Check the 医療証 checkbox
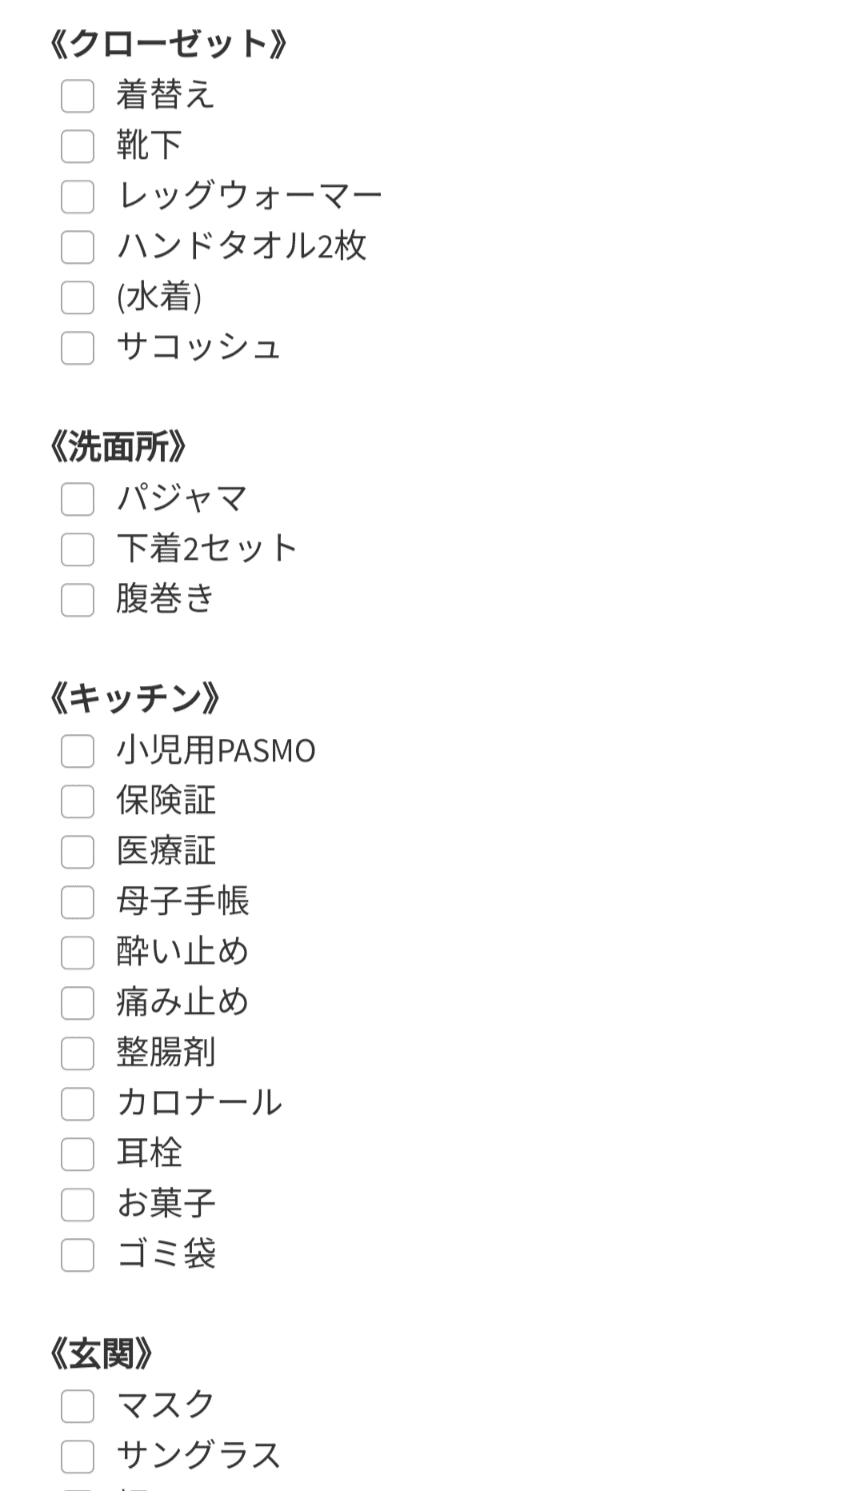 [x=77, y=851]
